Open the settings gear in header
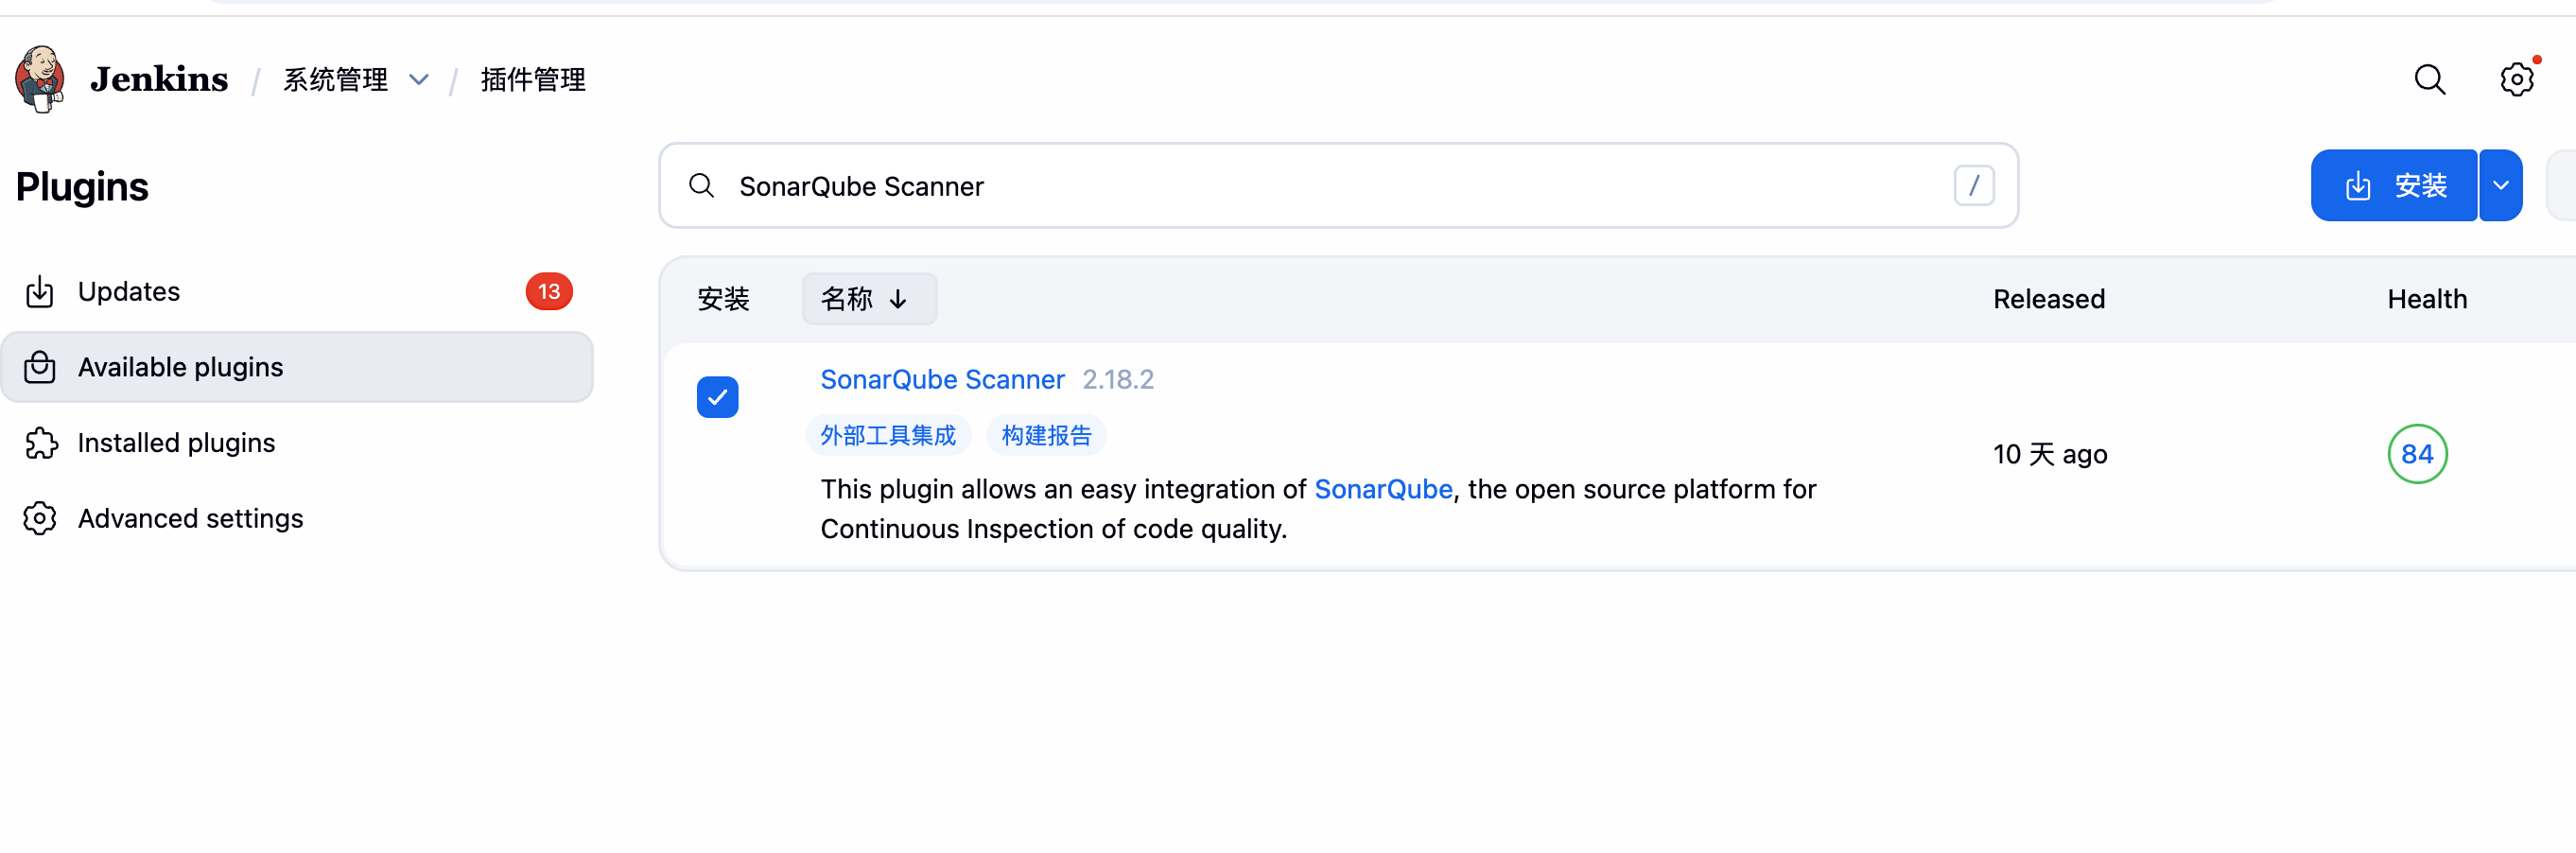The image size is (2576, 853). coord(2516,79)
